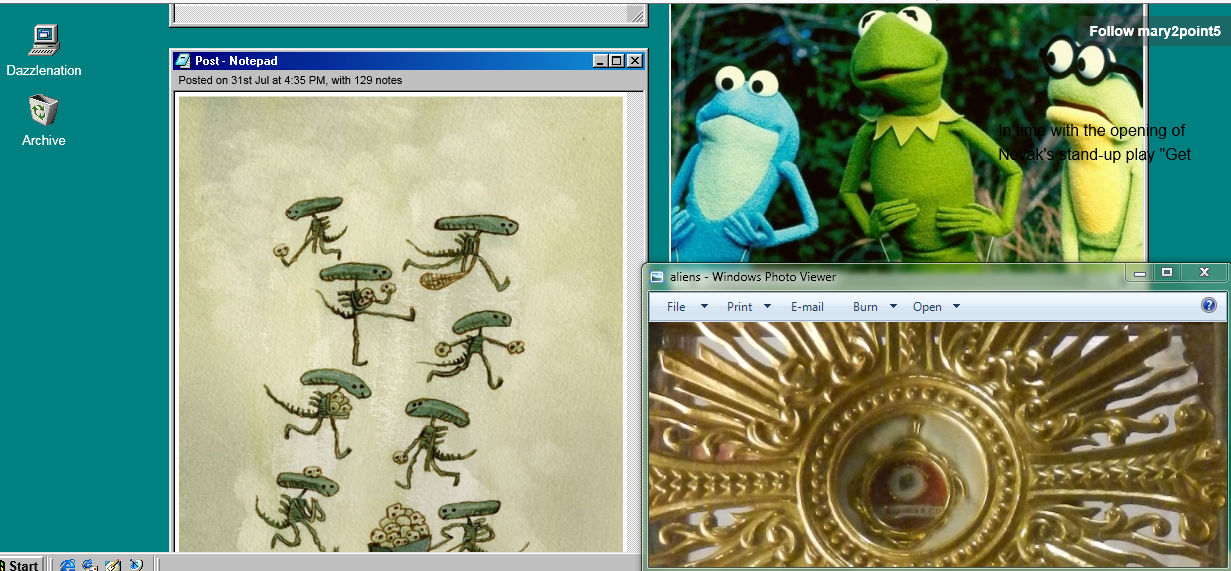The height and width of the screenshot is (571, 1231).
Task: Click the "aliens - Windows Photo Viewer" title text
Action: click(753, 277)
